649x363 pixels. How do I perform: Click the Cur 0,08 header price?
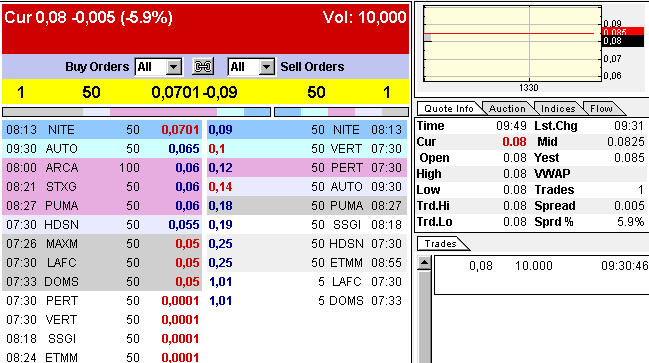(88, 17)
